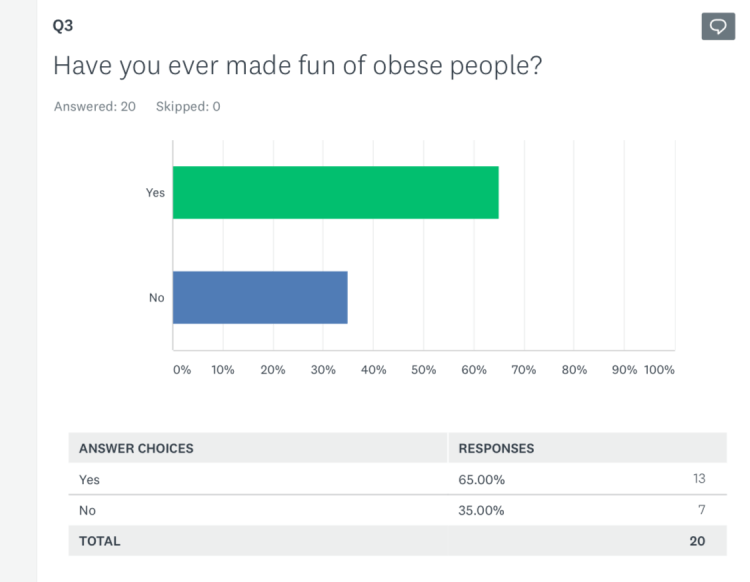Screen dimensions: 750x582
Task: Click the 35.00% response value
Action: click(x=481, y=510)
